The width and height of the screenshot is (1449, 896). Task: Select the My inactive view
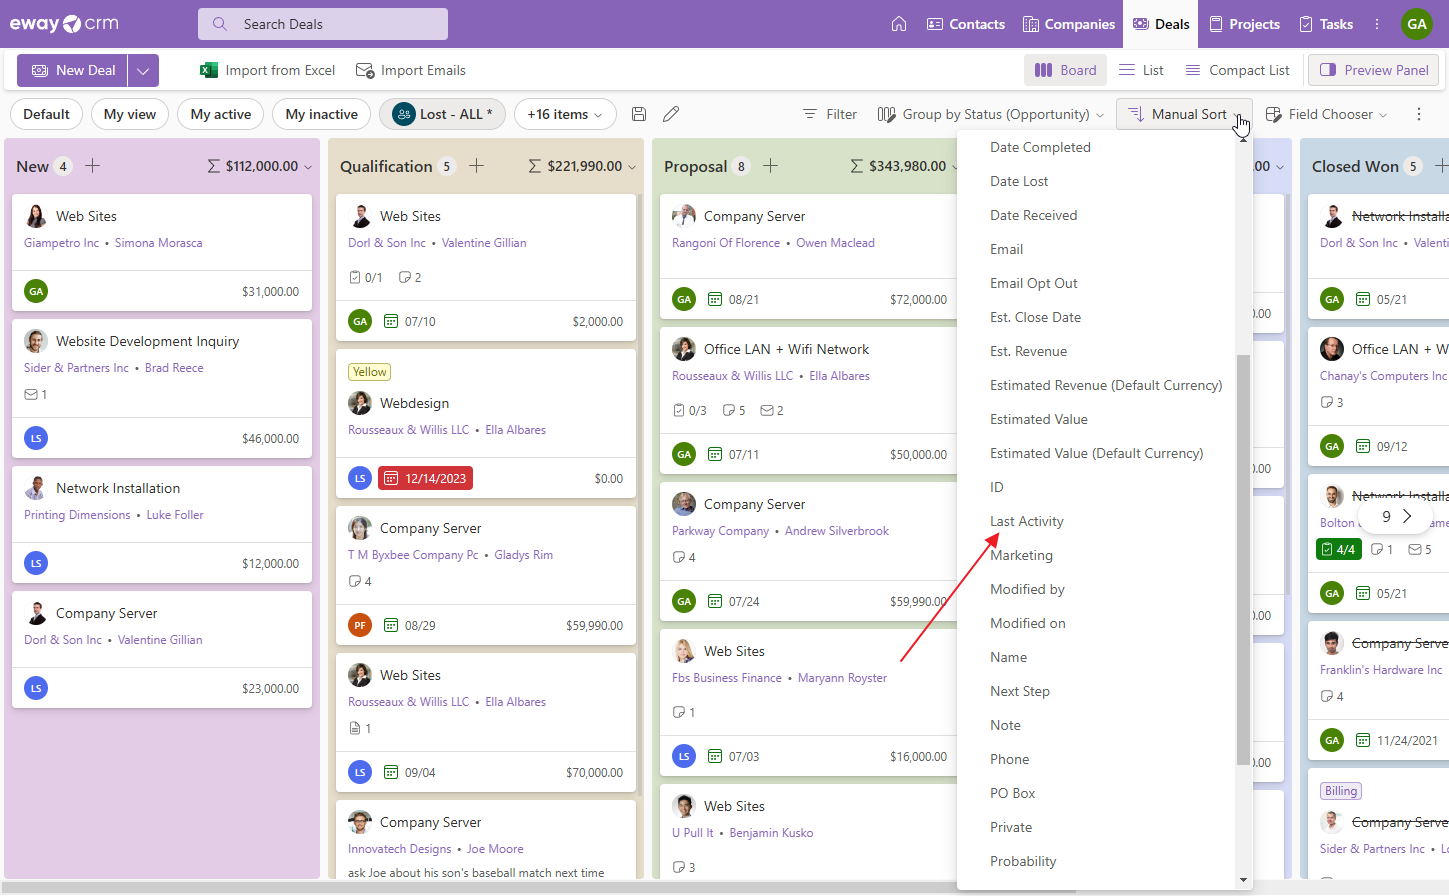click(321, 114)
